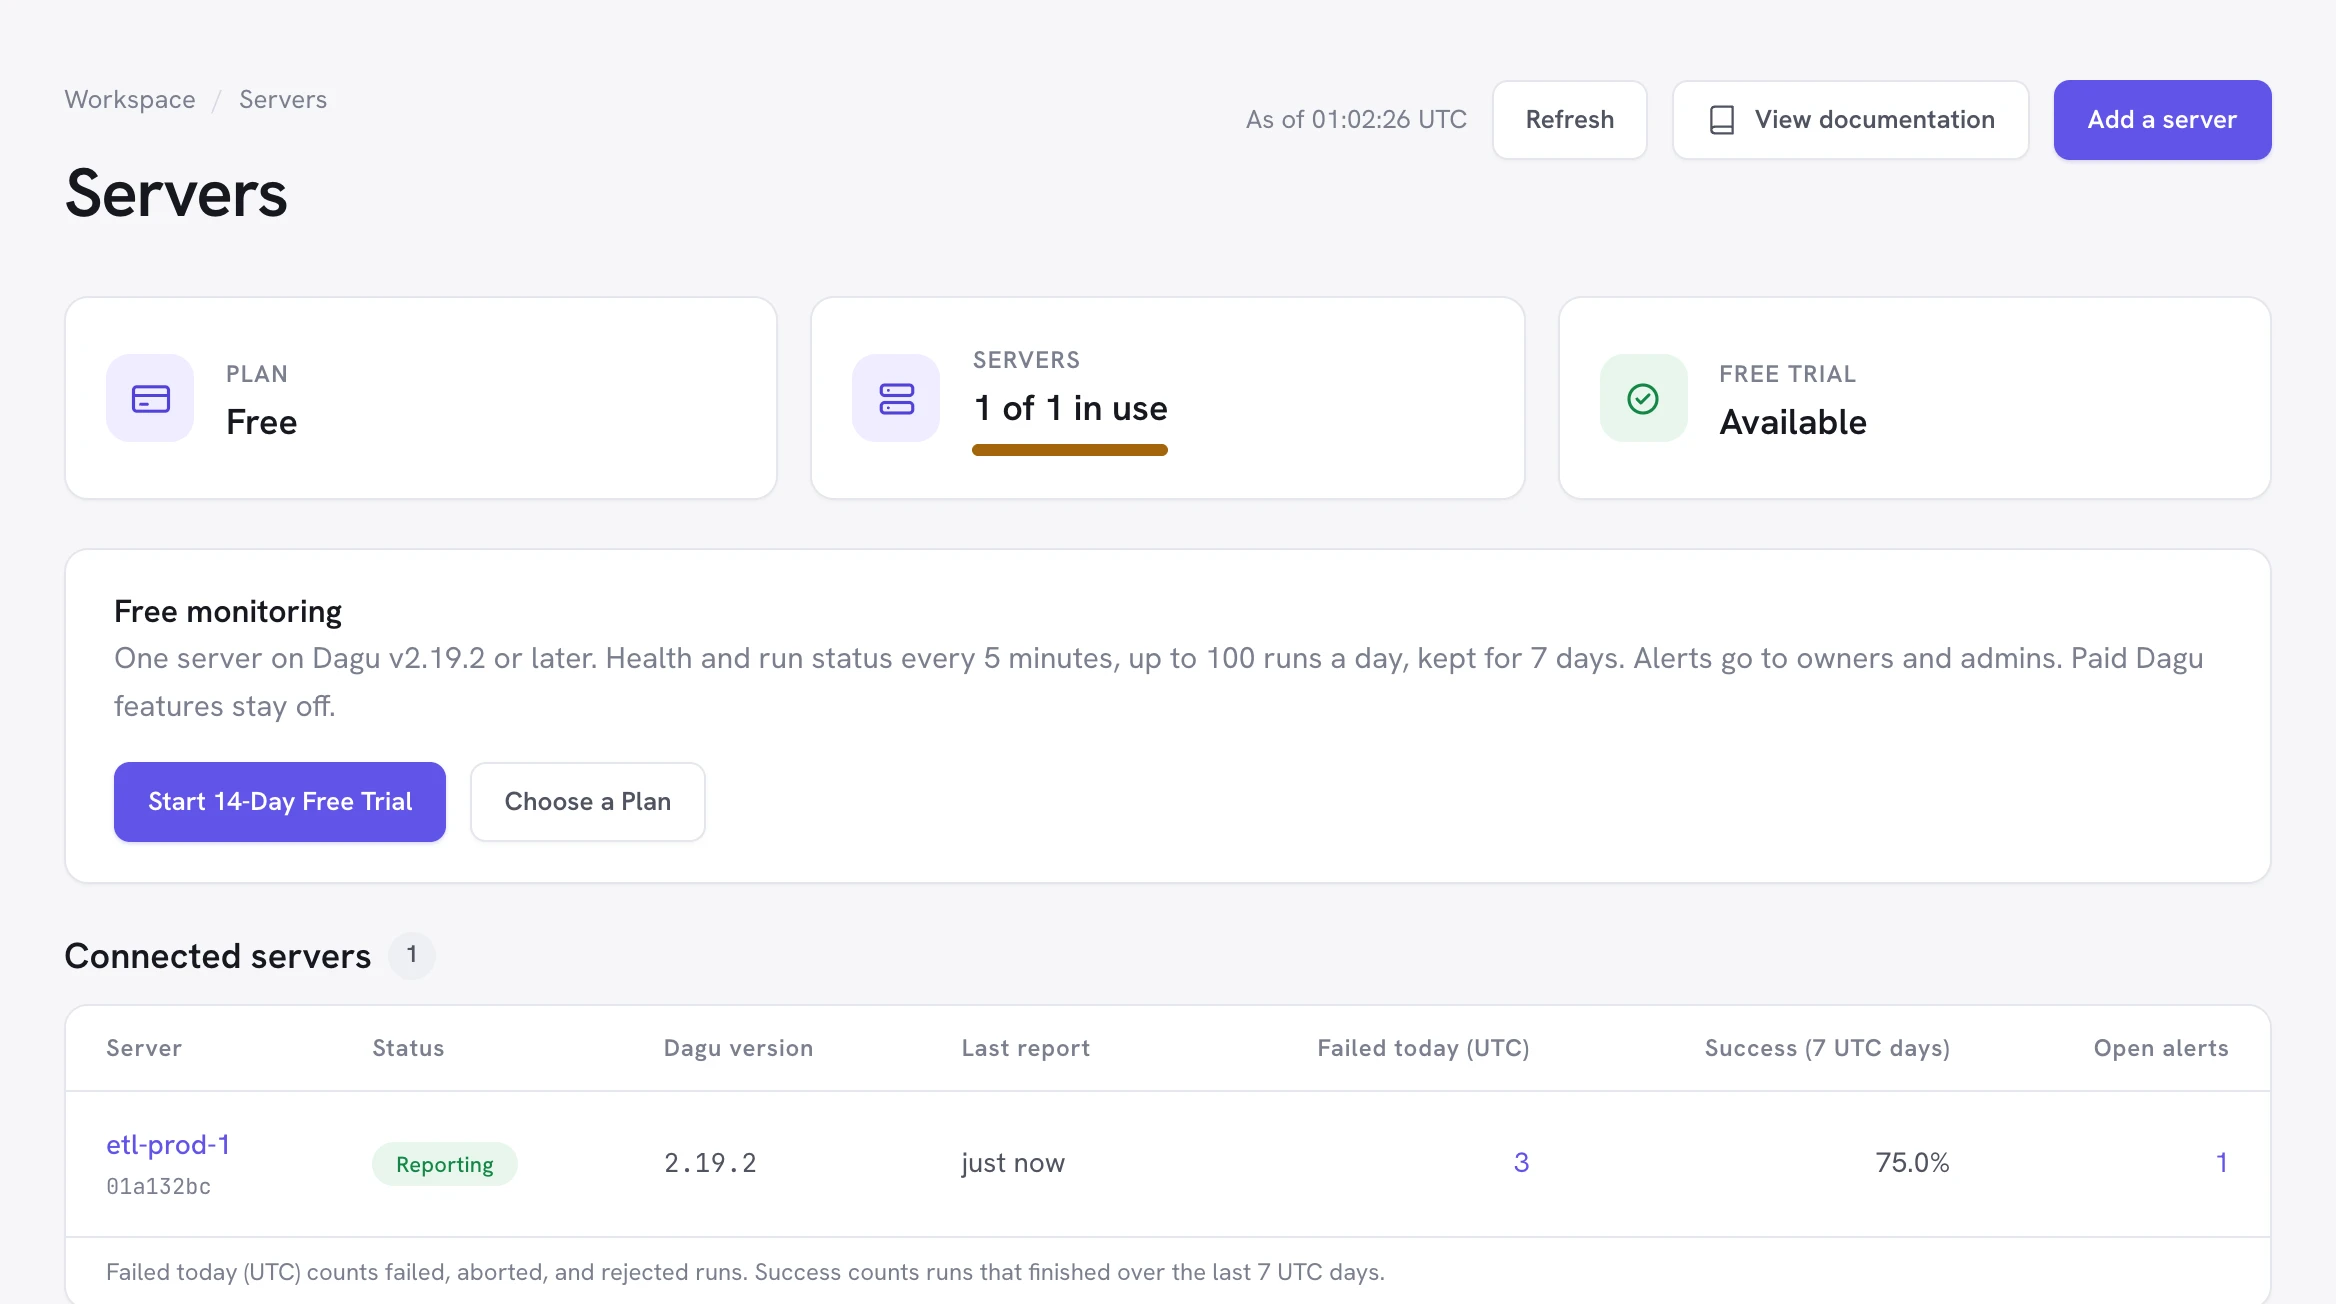Click the Servers breadcrumb

click(283, 100)
